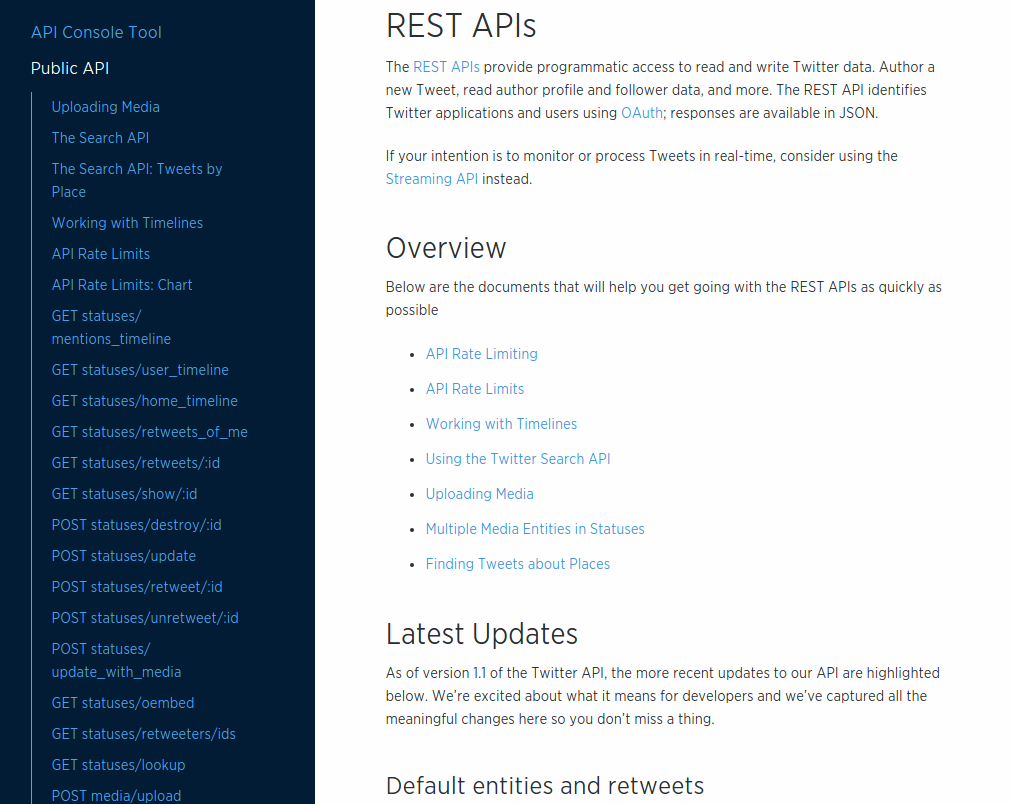Go to The Search API sidebar page

point(100,138)
